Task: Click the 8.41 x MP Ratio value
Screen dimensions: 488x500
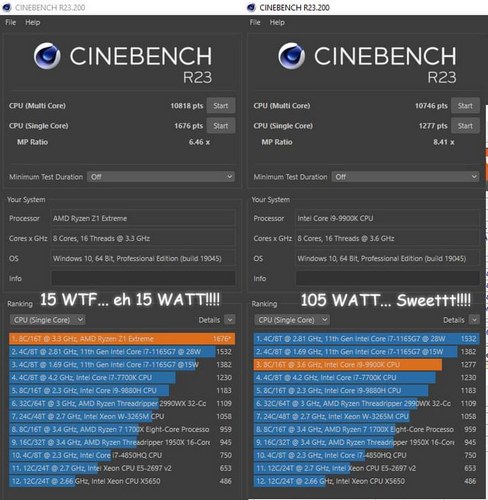Action: click(x=444, y=142)
